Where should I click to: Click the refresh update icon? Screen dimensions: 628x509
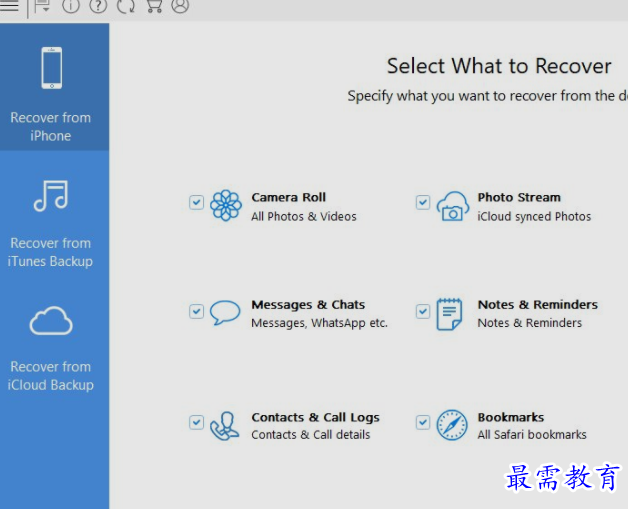[x=126, y=6]
